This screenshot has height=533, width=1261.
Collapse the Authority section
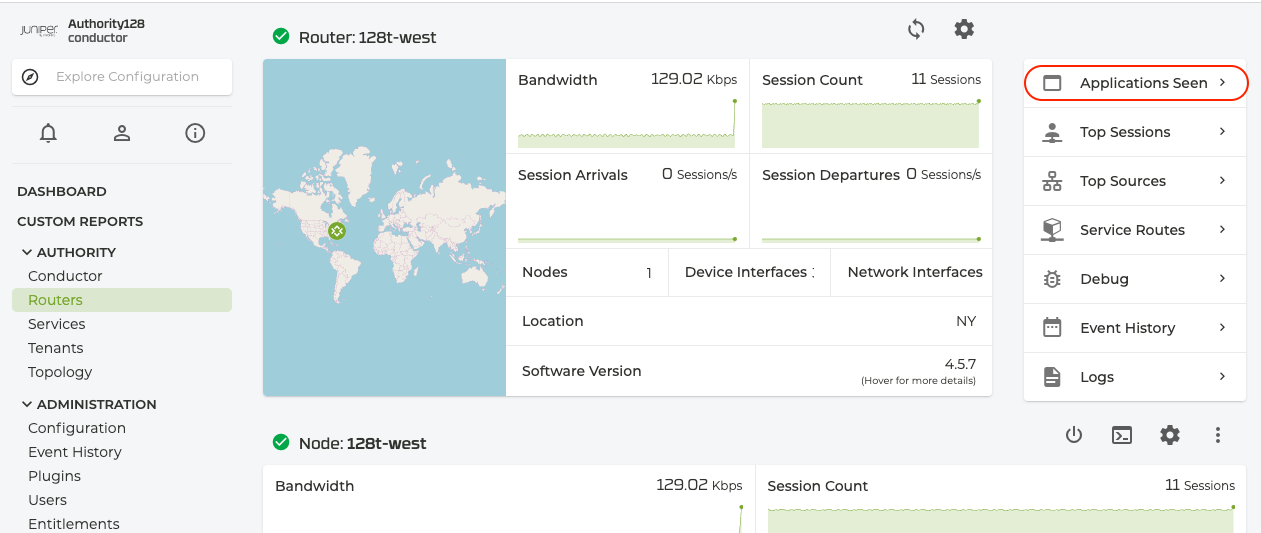pyautogui.click(x=26, y=252)
